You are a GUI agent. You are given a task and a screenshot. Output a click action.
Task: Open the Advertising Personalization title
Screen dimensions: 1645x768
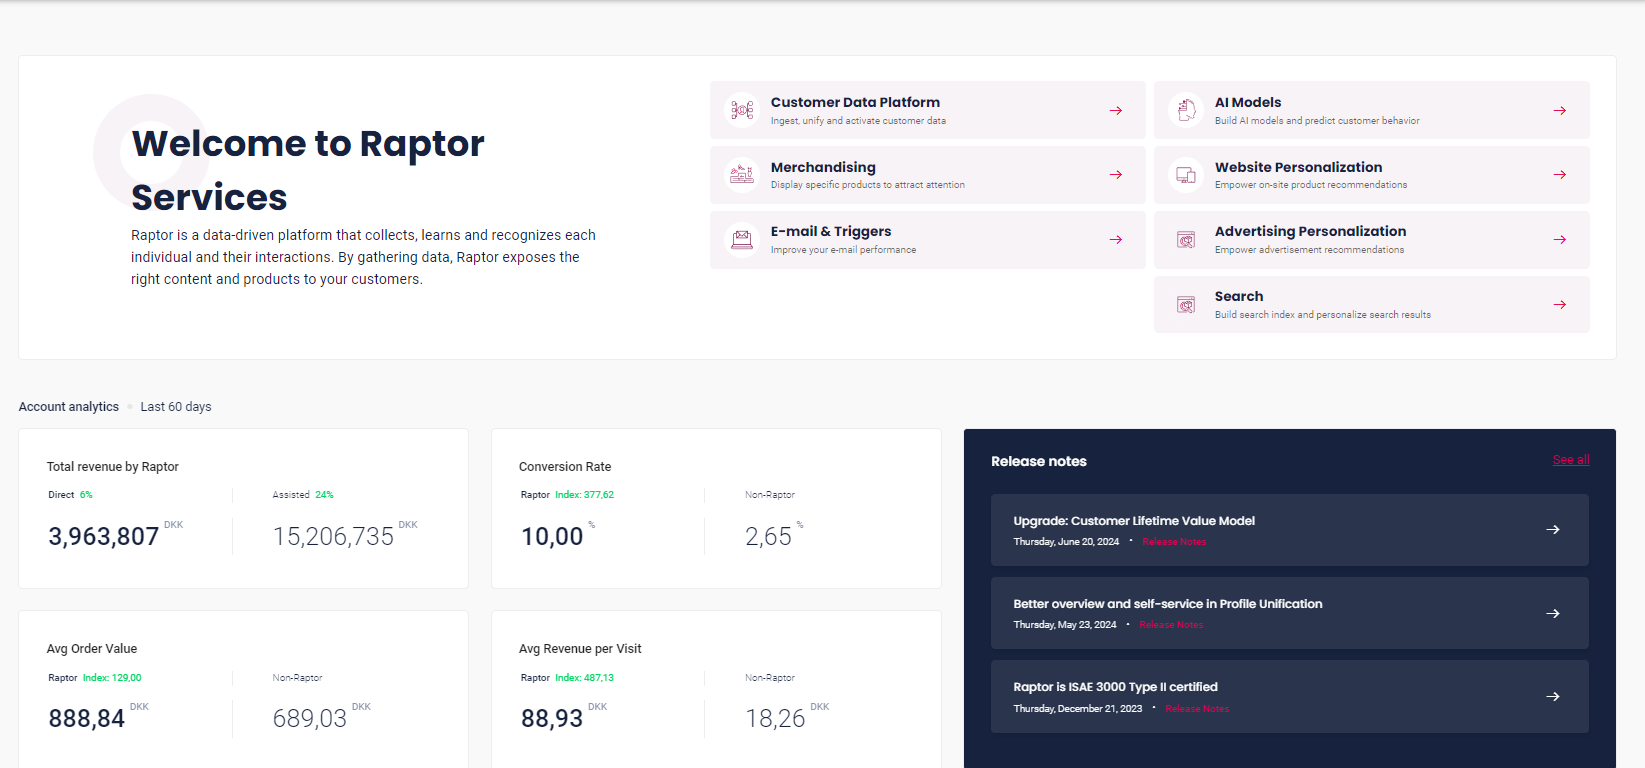1310,231
